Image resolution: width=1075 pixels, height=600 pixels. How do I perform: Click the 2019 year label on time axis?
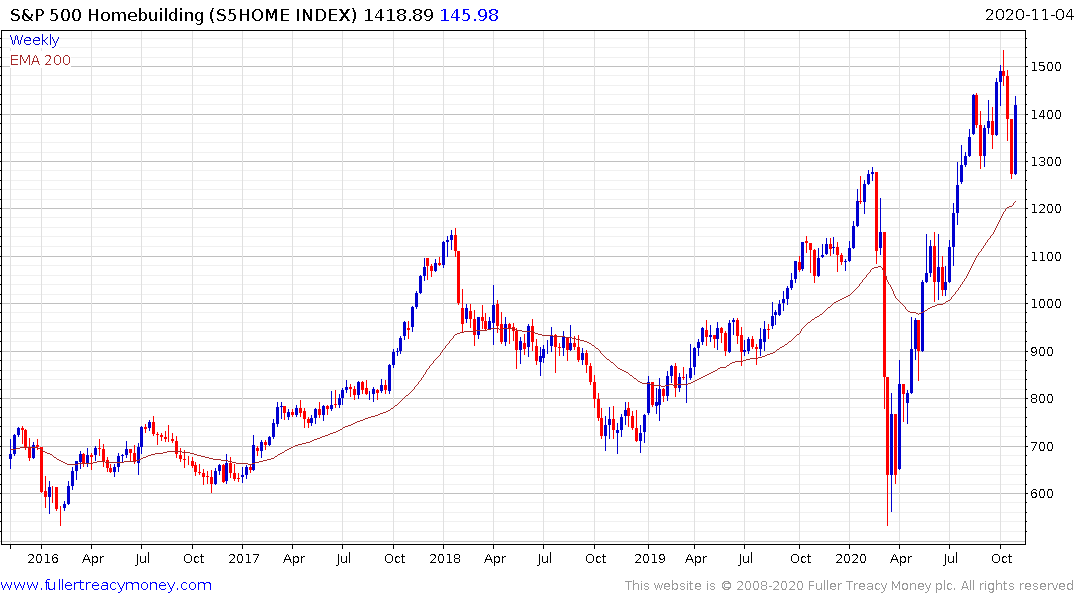point(649,558)
